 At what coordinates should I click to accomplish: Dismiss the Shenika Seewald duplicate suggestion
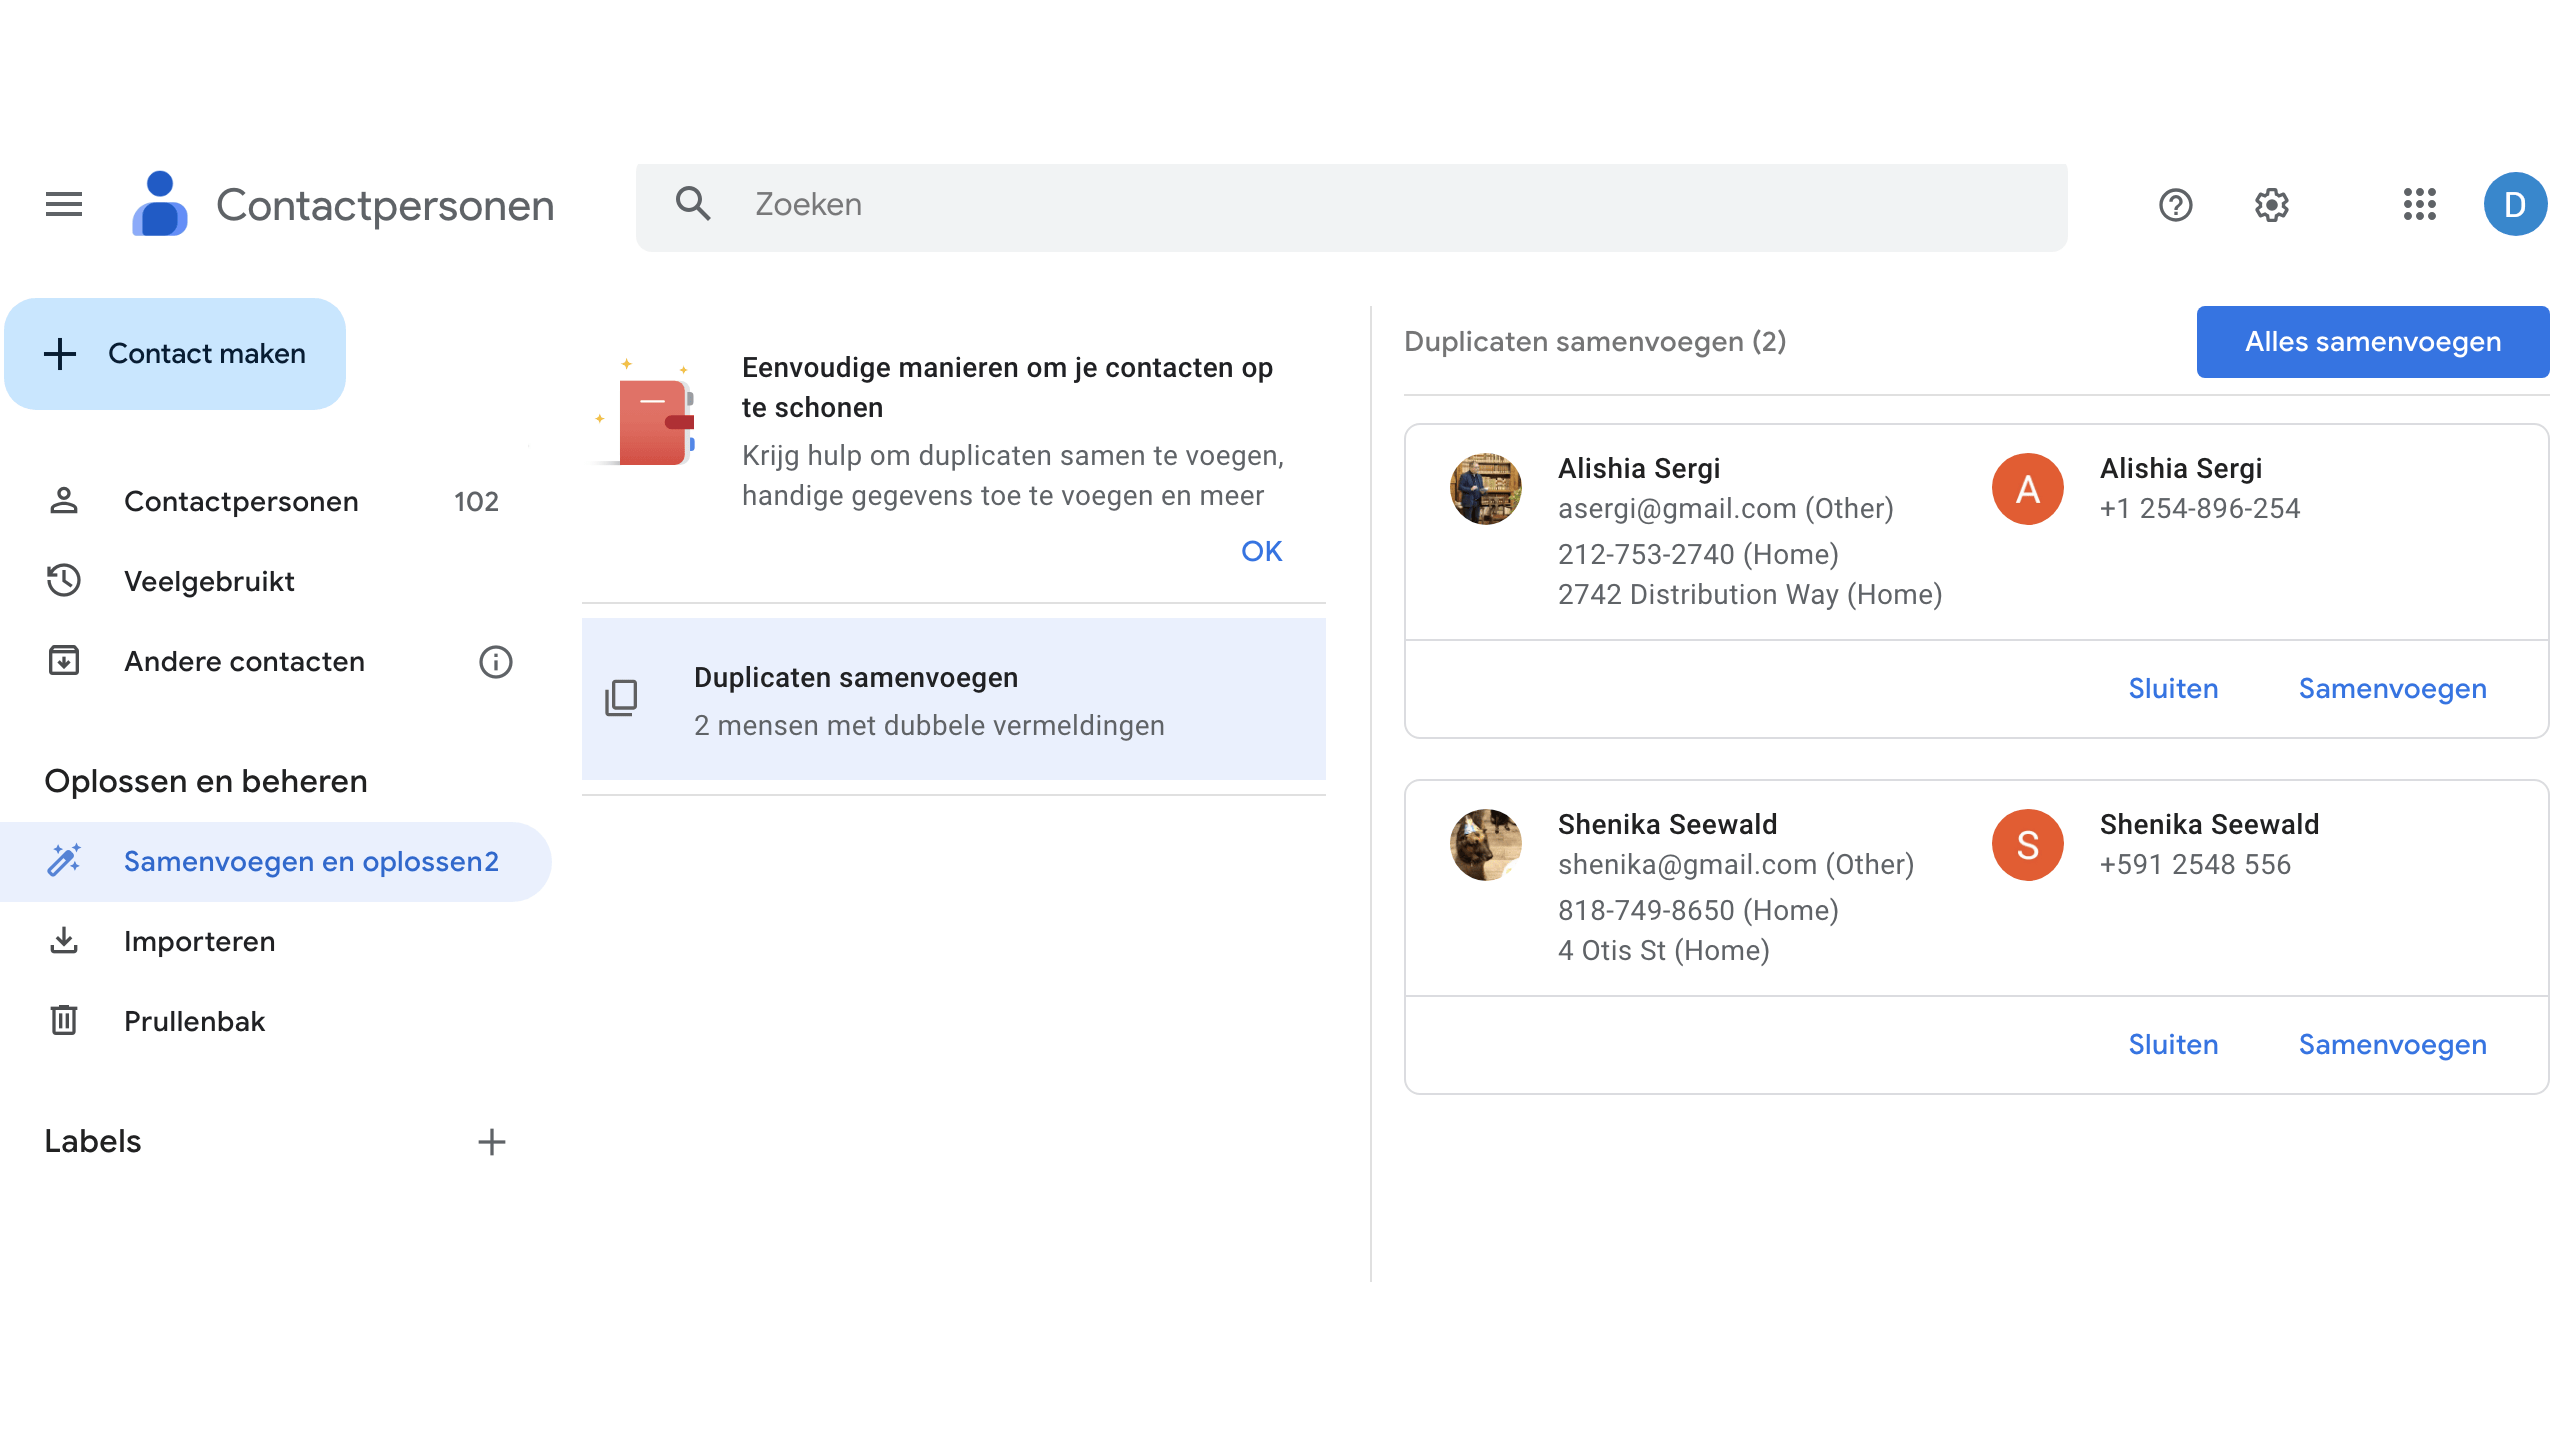pos(2173,1045)
